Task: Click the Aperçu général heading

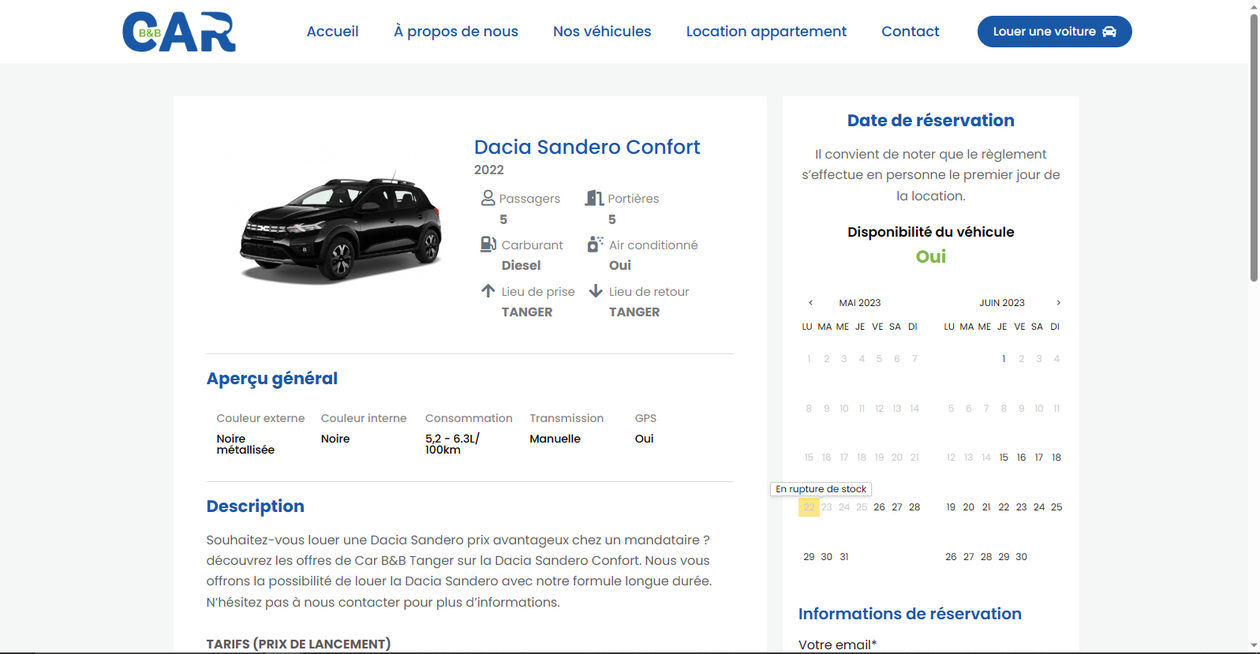Action: coord(272,378)
